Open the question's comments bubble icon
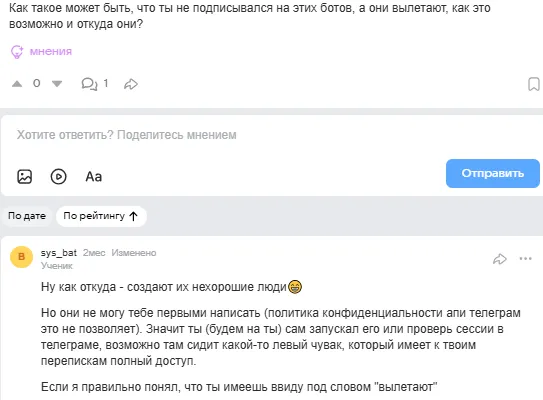543x400 pixels. 89,84
